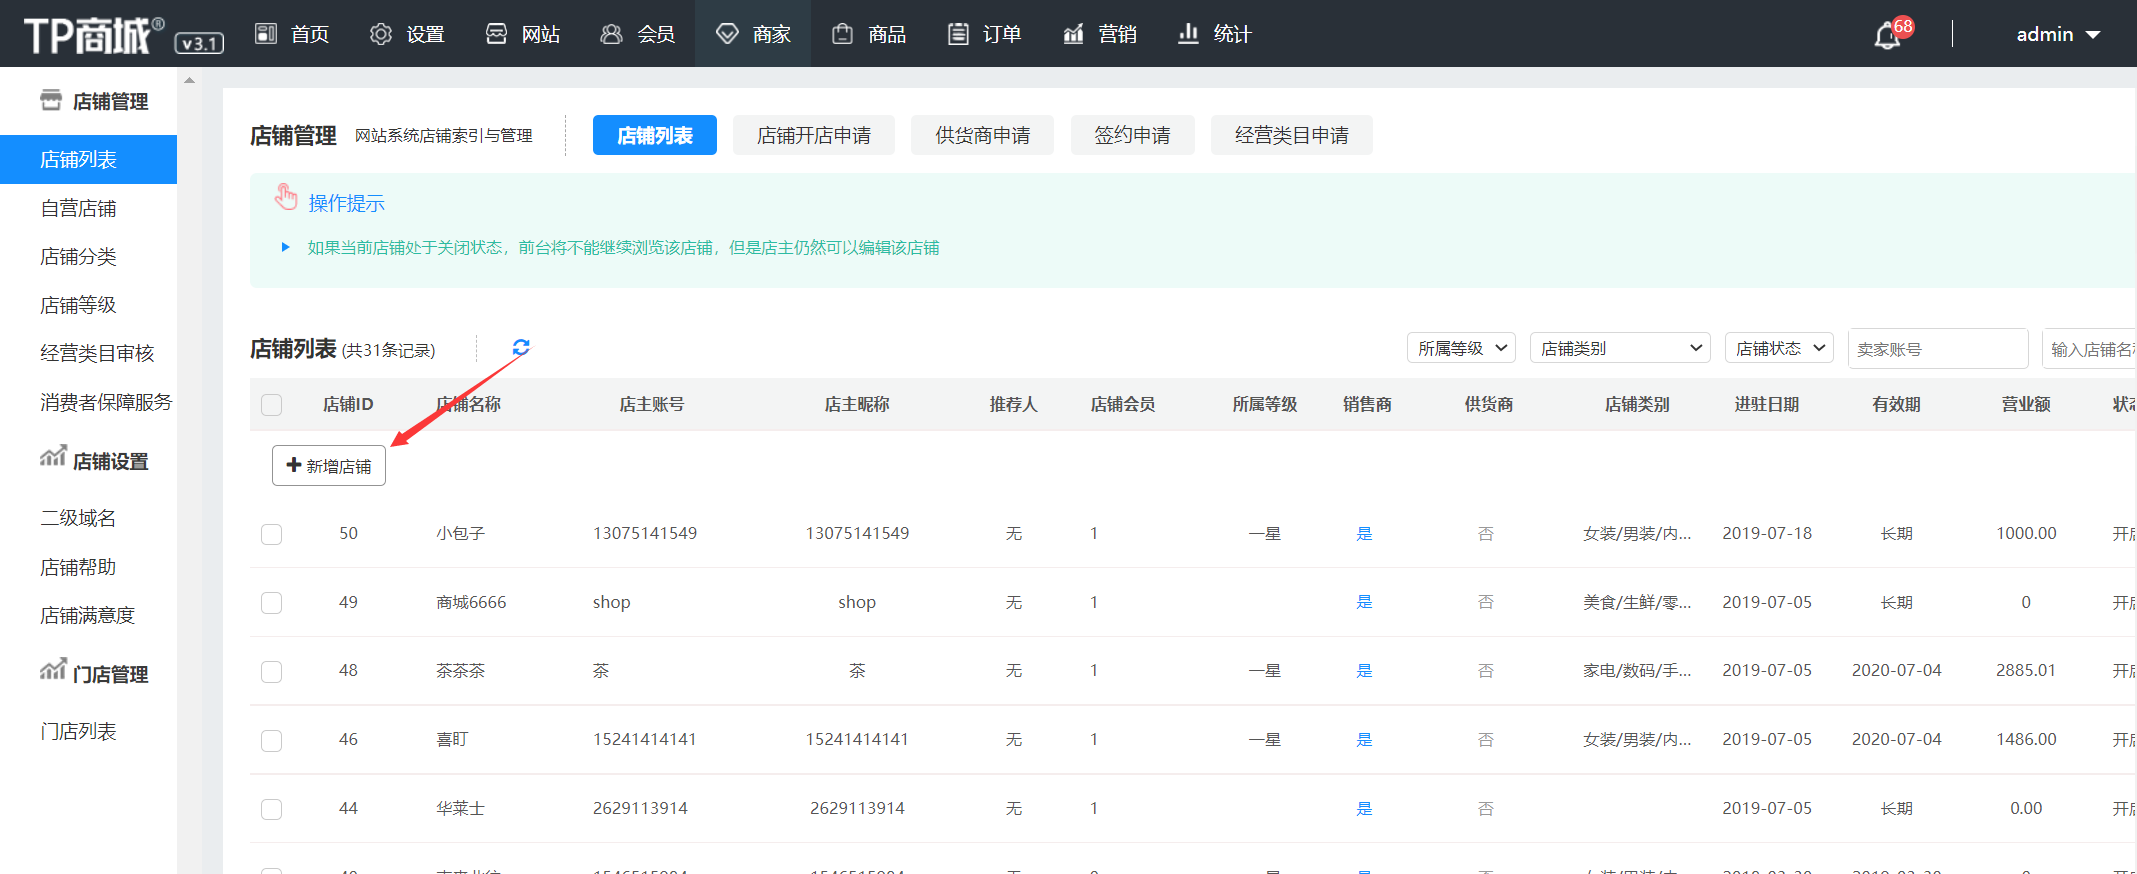Click the settings gear icon in navbar
Image resolution: width=2137 pixels, height=874 pixels.
tap(381, 34)
